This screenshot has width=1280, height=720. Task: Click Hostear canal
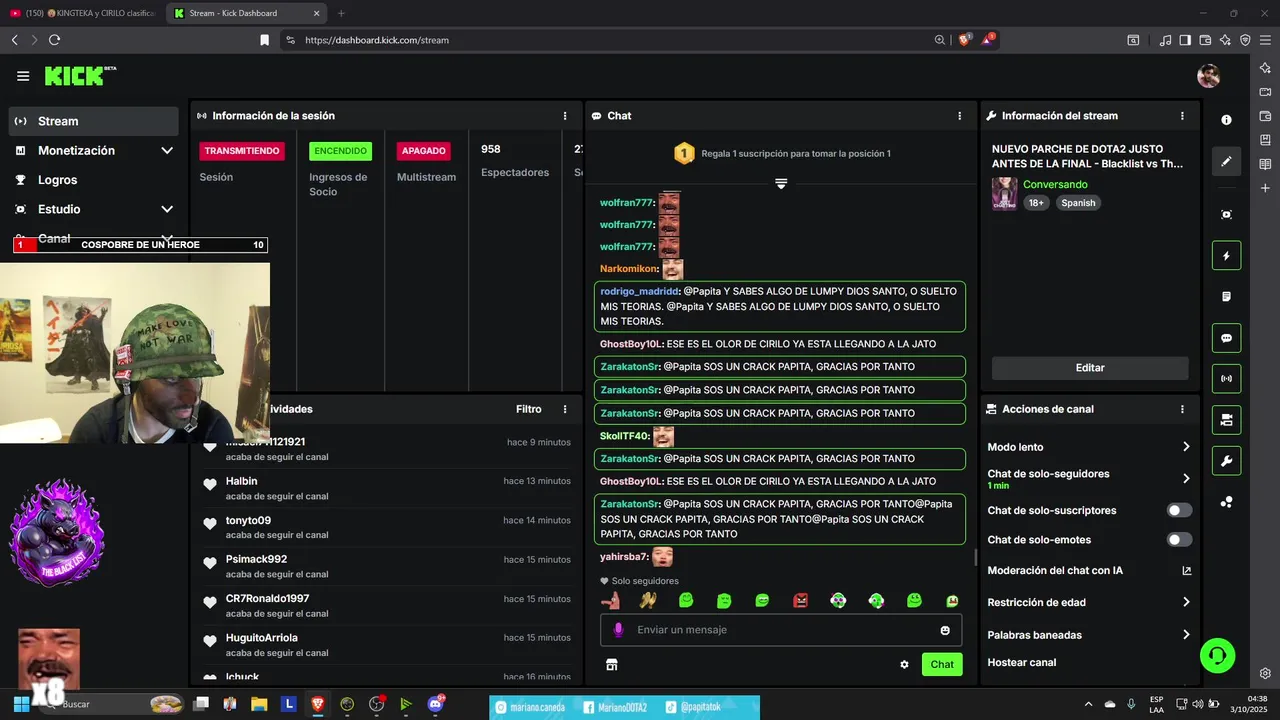click(1022, 662)
